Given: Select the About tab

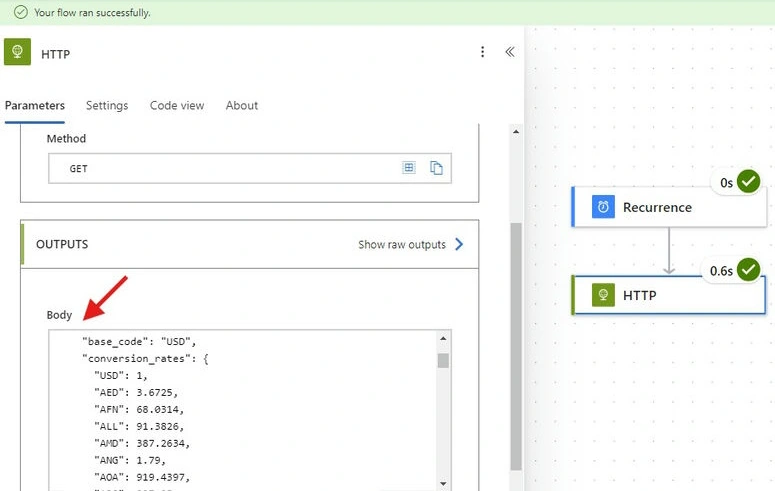Looking at the screenshot, I should (242, 105).
